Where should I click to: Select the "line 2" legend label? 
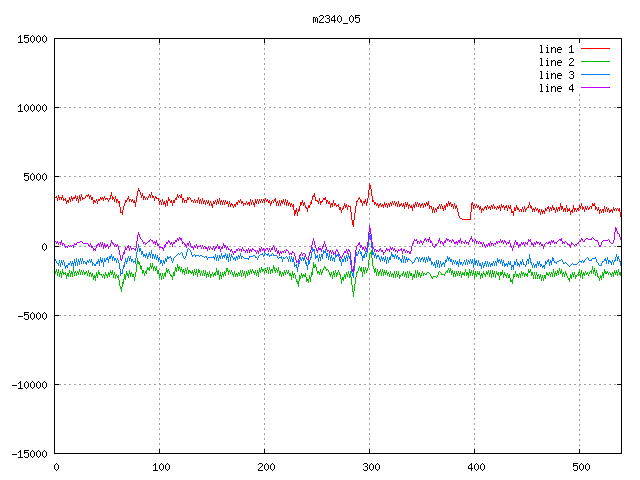tap(556, 62)
